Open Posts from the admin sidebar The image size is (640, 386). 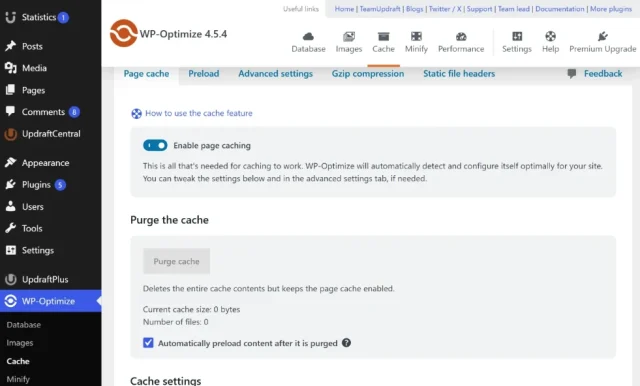32,46
